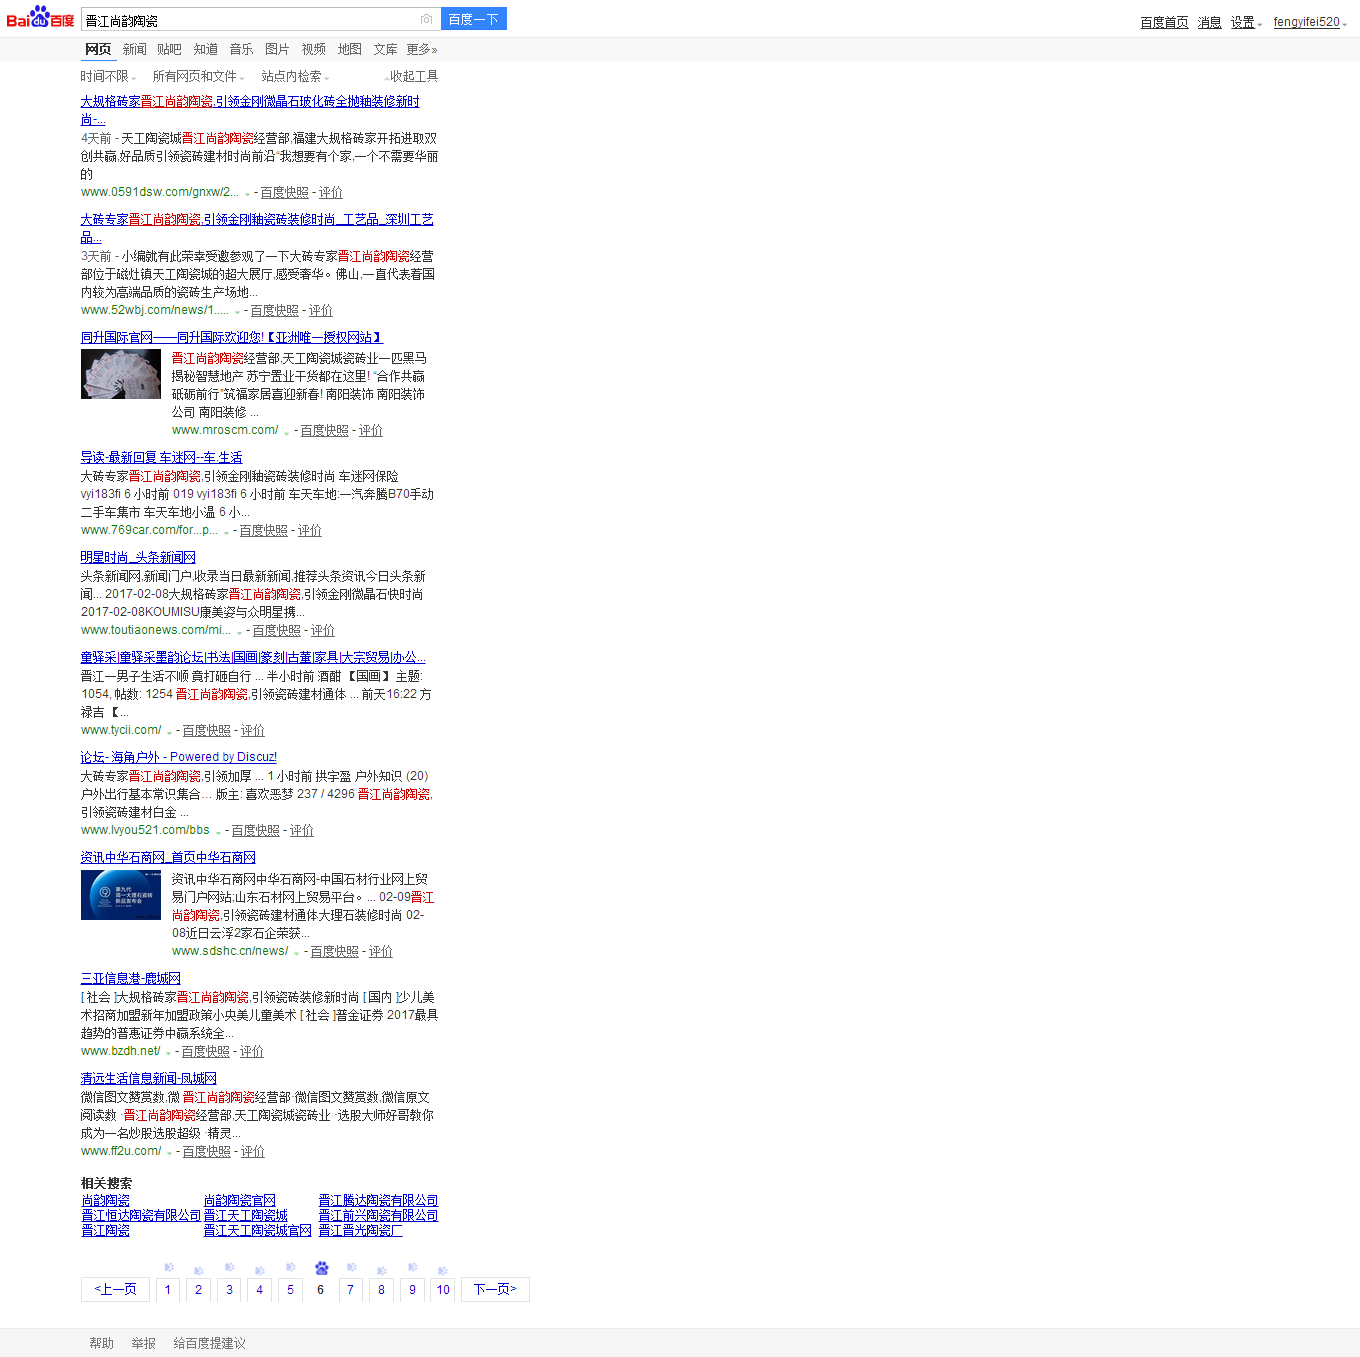Open result titled 大规格砖家晋江尚韵陶瓷,引领金刚微晶石
The image size is (1360, 1357).
pyautogui.click(x=250, y=102)
